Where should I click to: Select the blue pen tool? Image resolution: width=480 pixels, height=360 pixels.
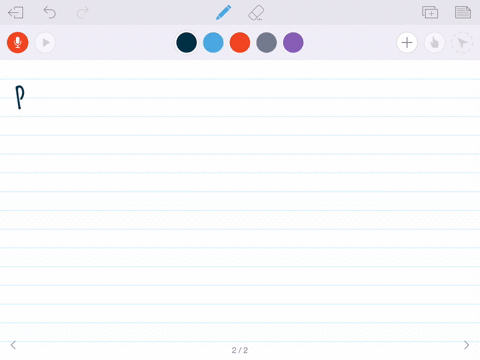[x=223, y=13]
